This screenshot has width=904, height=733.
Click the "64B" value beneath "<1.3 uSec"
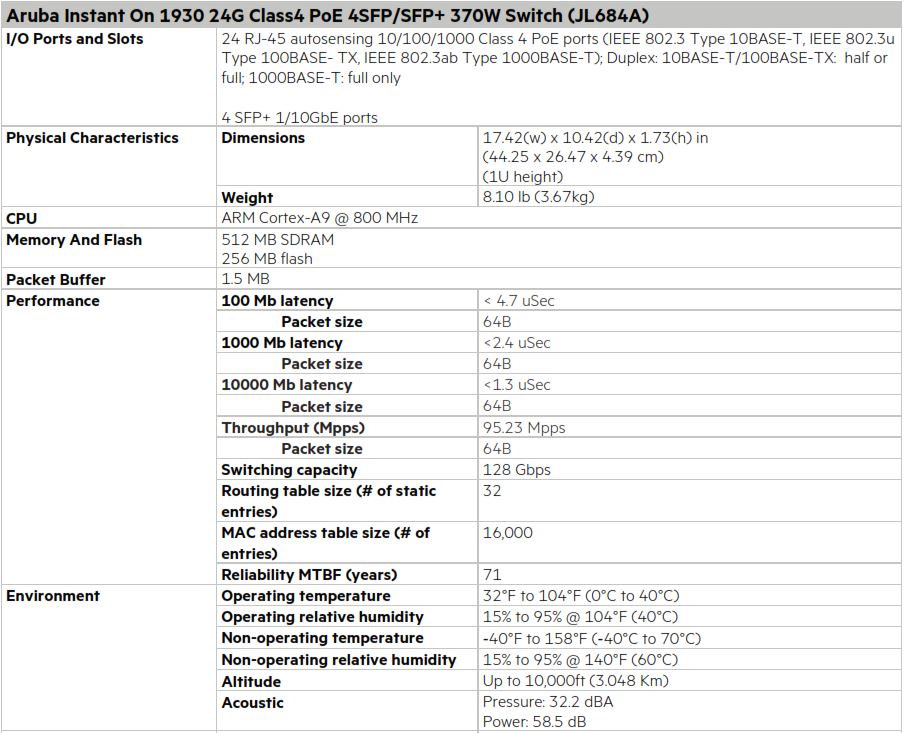click(497, 406)
